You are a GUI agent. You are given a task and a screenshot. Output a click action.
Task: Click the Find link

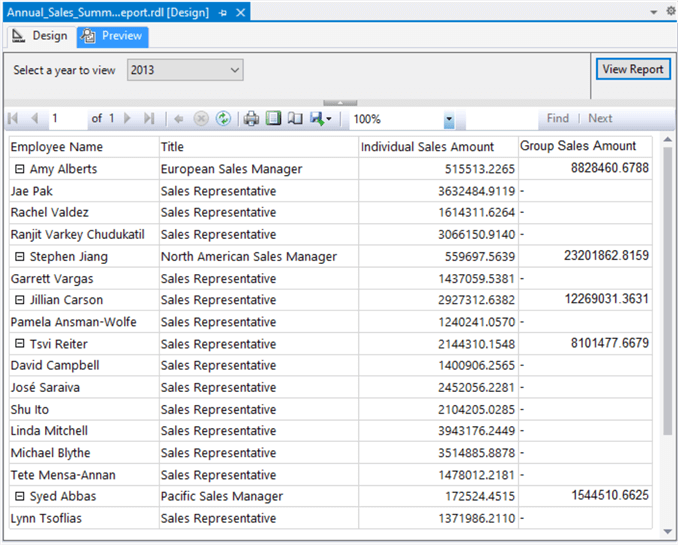(x=557, y=119)
